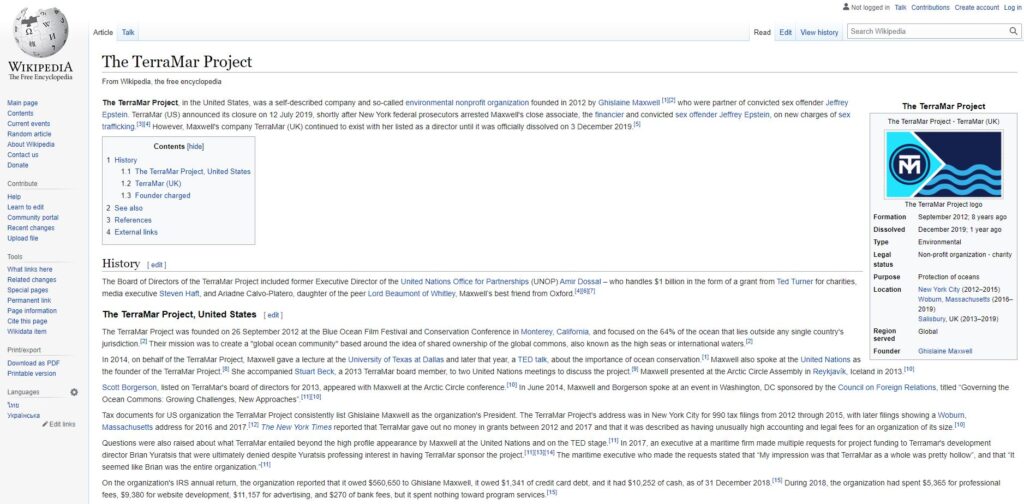Click the search magnifier icon
Screen dimensions: 1024x504
(x=1013, y=31)
